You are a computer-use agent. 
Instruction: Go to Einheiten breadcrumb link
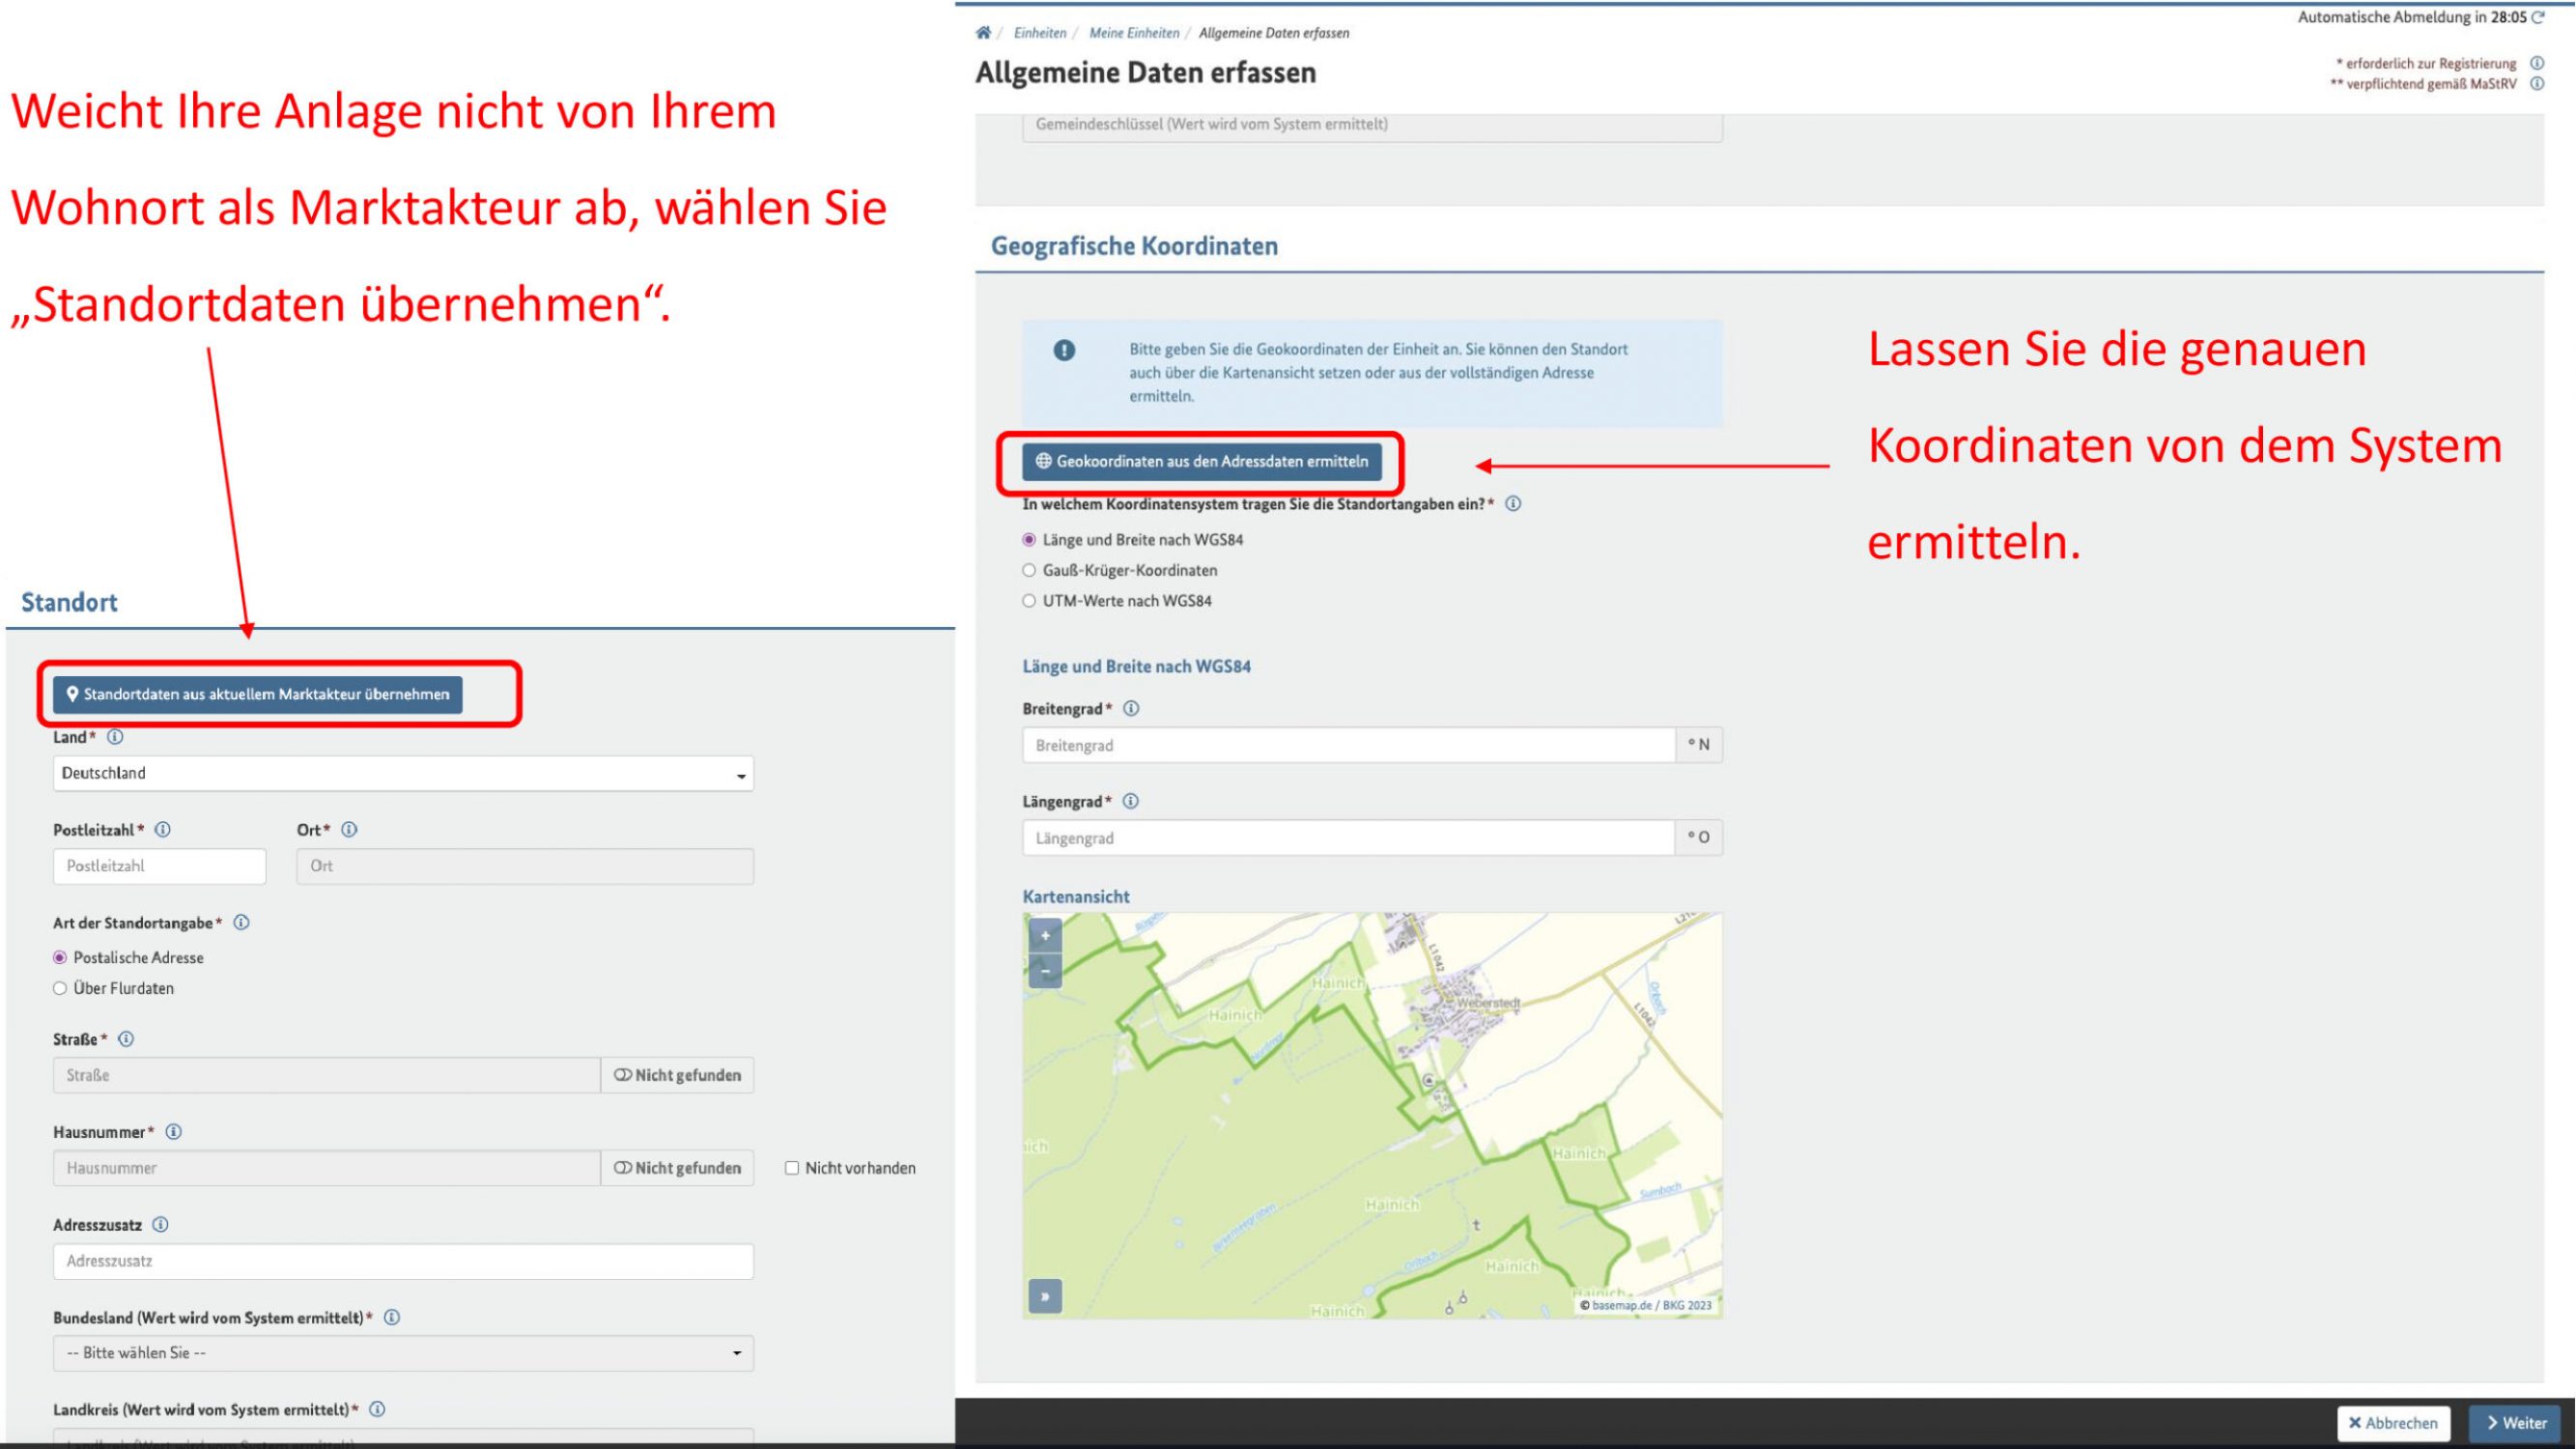(x=1039, y=33)
